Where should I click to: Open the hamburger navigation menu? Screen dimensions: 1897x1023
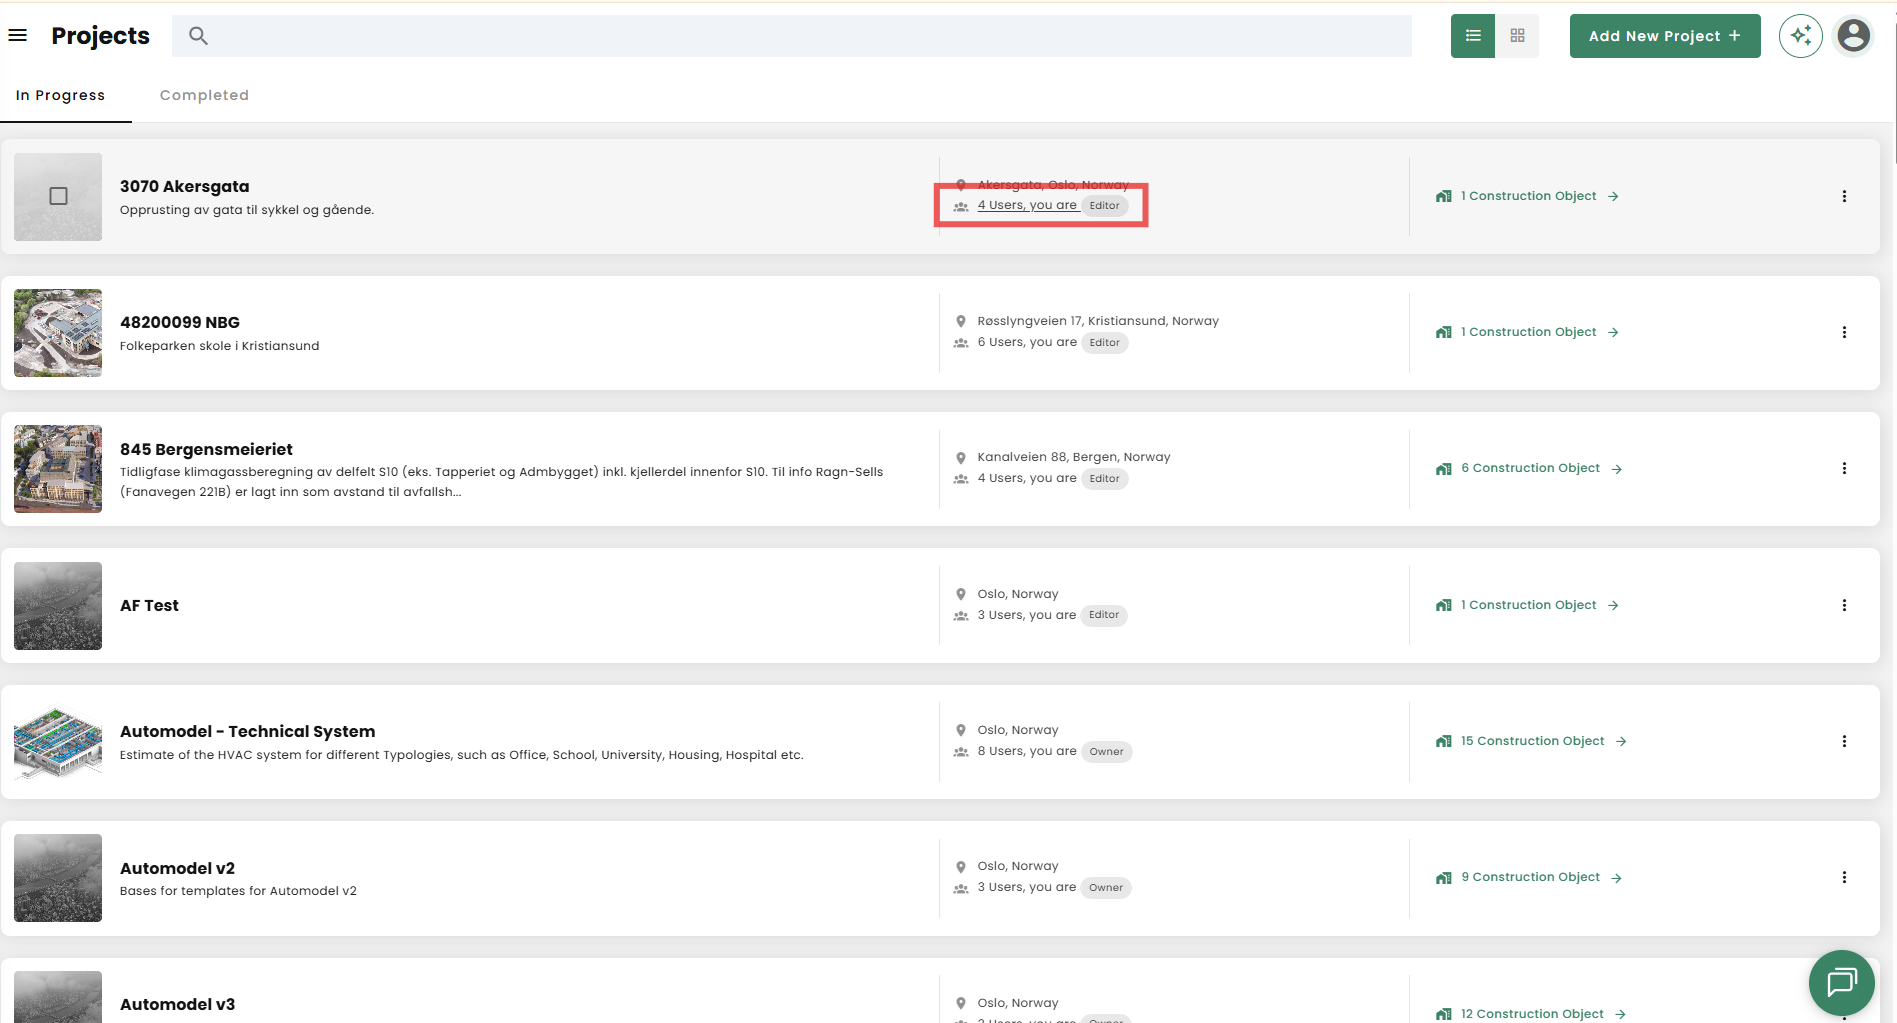[x=17, y=36]
